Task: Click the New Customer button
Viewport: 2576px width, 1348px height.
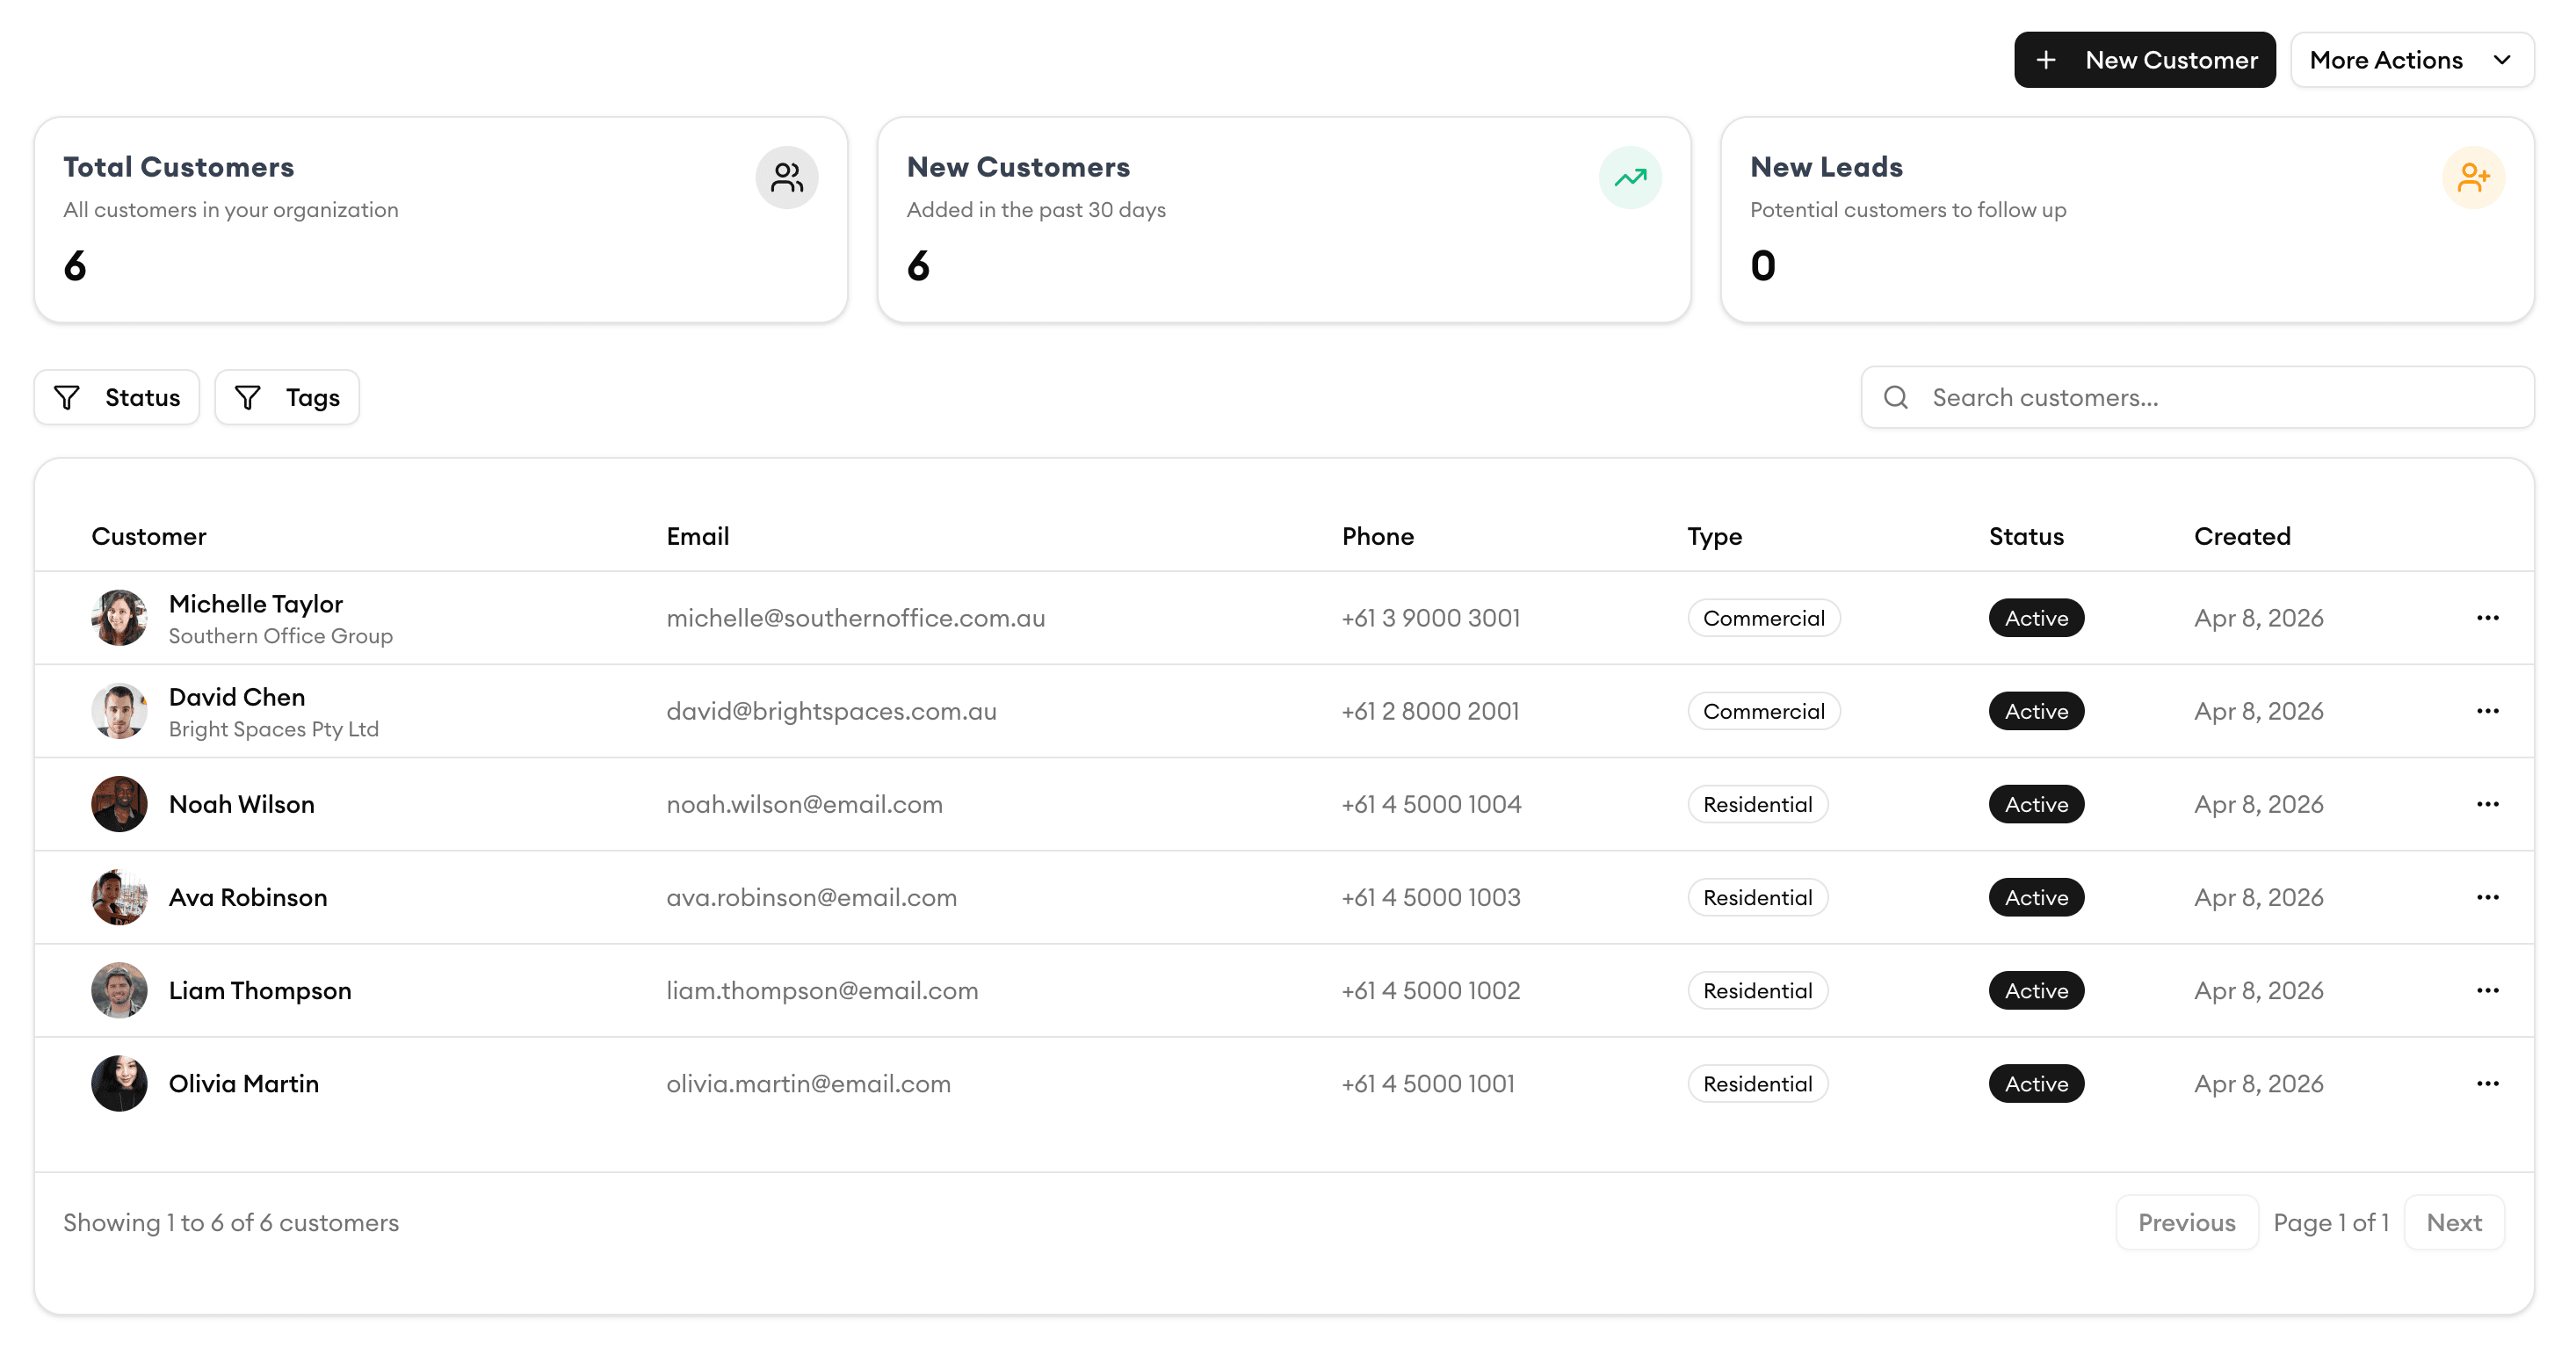Action: (2144, 60)
